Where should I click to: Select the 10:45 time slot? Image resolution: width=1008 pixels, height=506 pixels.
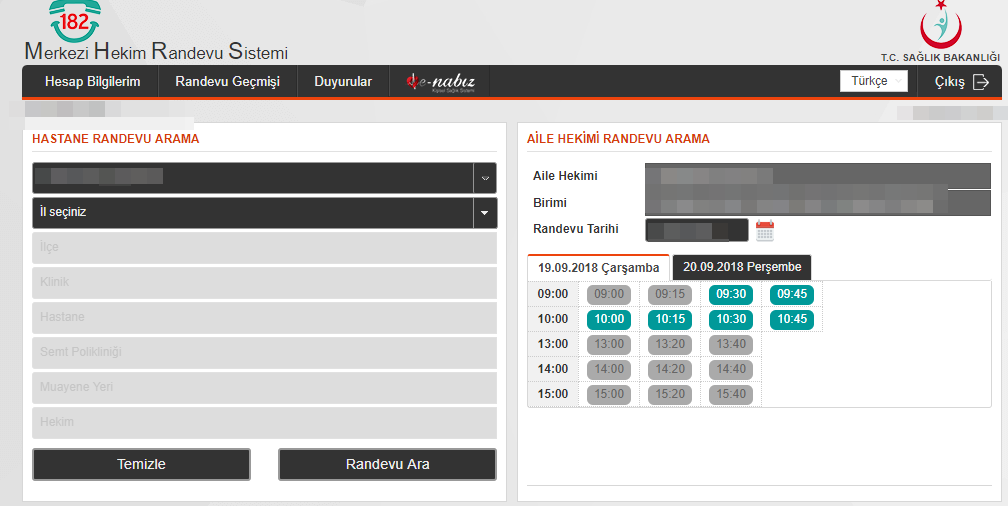pos(791,320)
